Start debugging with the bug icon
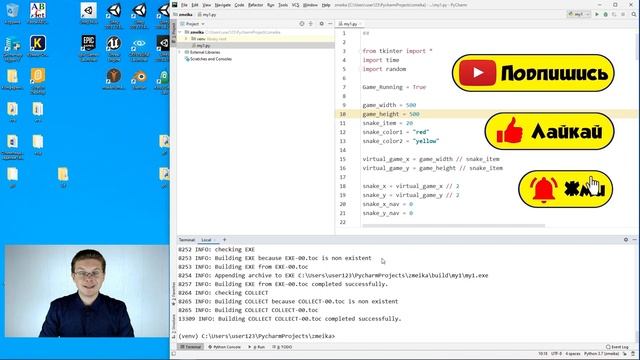This screenshot has height=360, width=640. click(x=606, y=14)
